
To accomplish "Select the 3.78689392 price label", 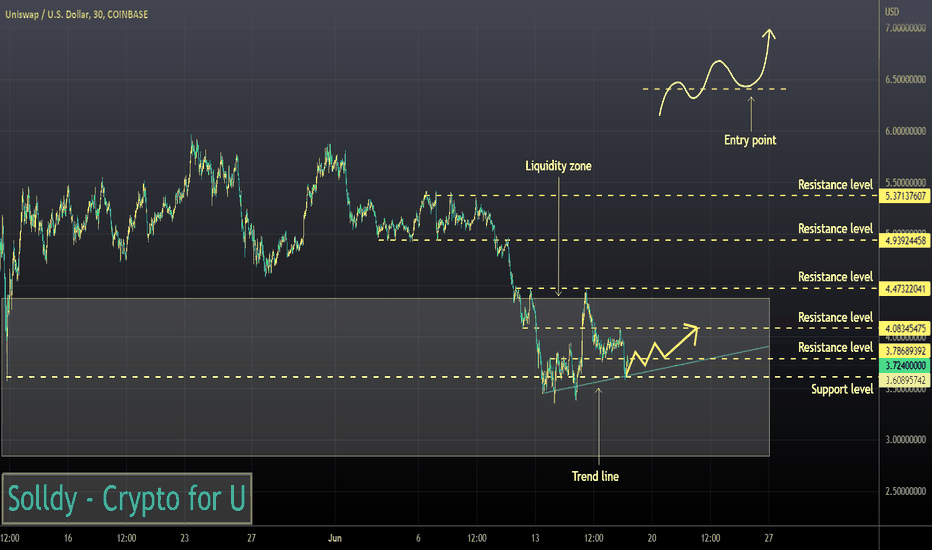I will (905, 351).
